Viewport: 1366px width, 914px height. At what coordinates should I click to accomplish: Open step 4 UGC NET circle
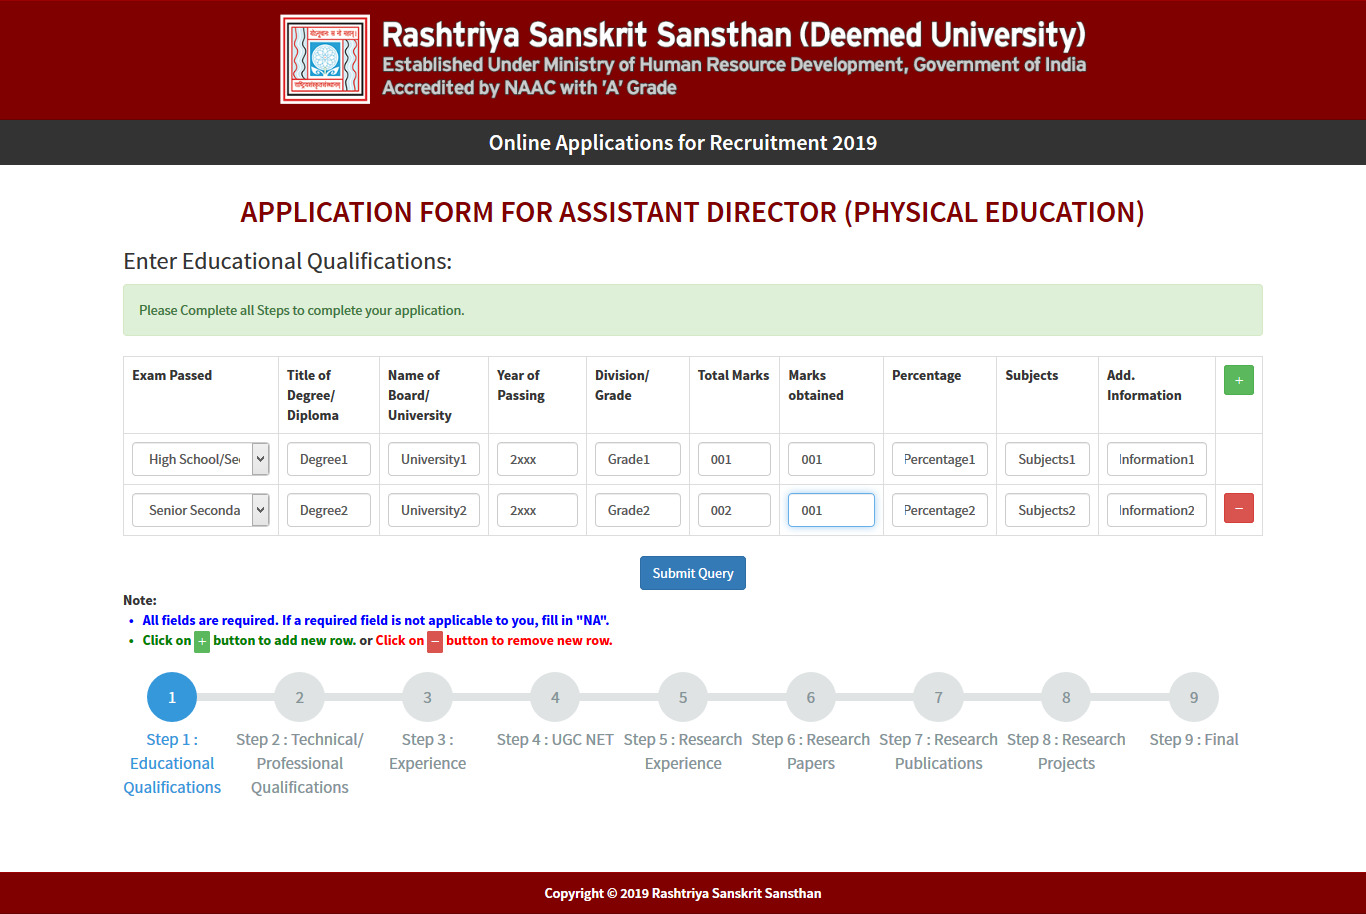pyautogui.click(x=555, y=697)
